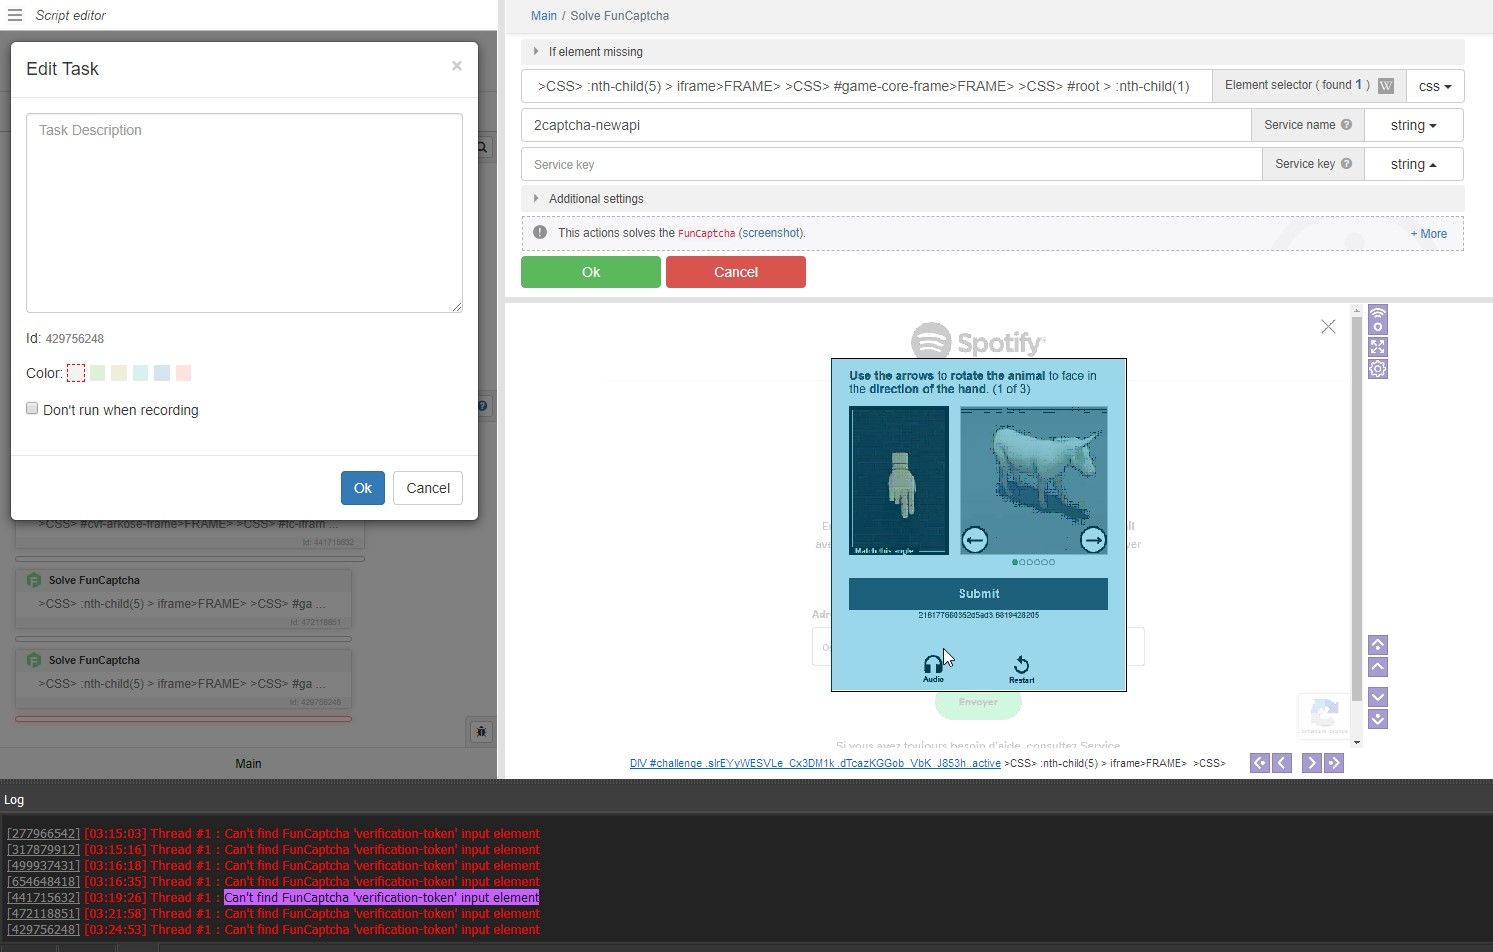Click the W icon beside Element selector
1493x952 pixels.
pyautogui.click(x=1385, y=86)
